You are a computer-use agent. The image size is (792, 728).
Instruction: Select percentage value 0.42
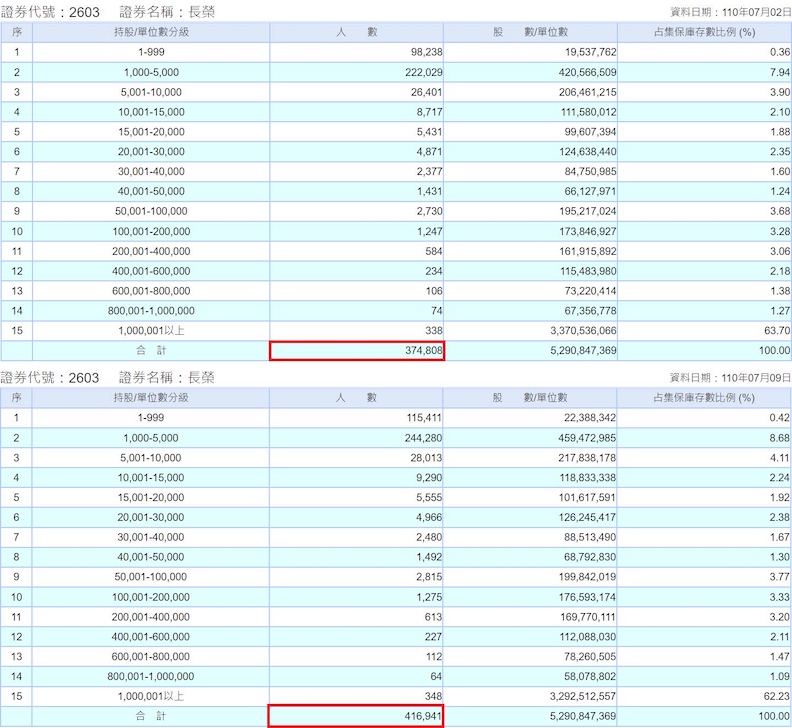pyautogui.click(x=779, y=418)
